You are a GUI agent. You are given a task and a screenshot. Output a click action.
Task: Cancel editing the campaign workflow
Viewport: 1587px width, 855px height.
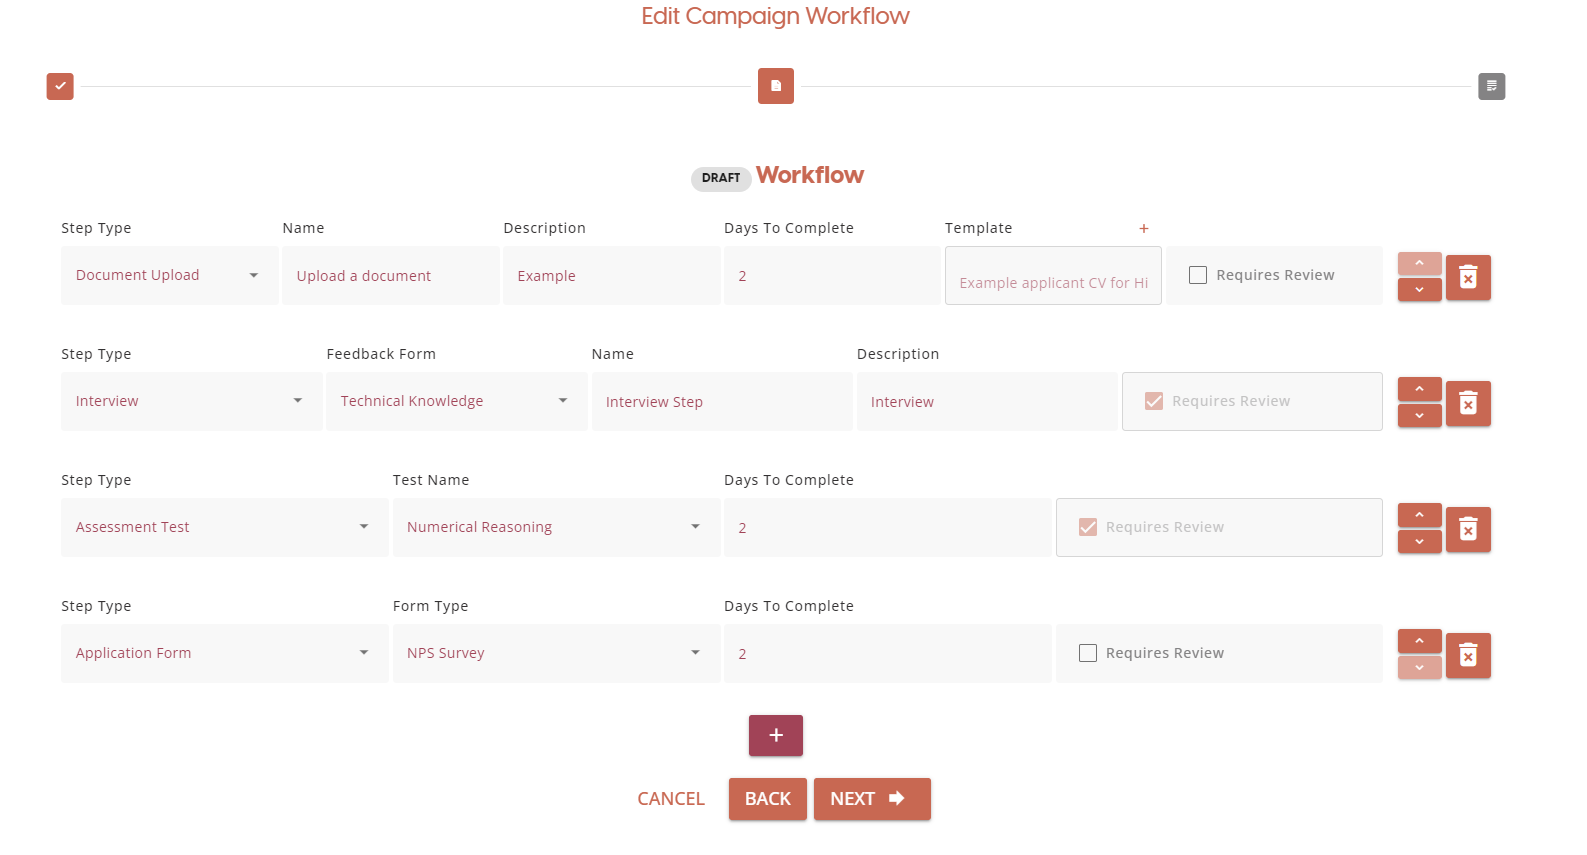coord(671,799)
